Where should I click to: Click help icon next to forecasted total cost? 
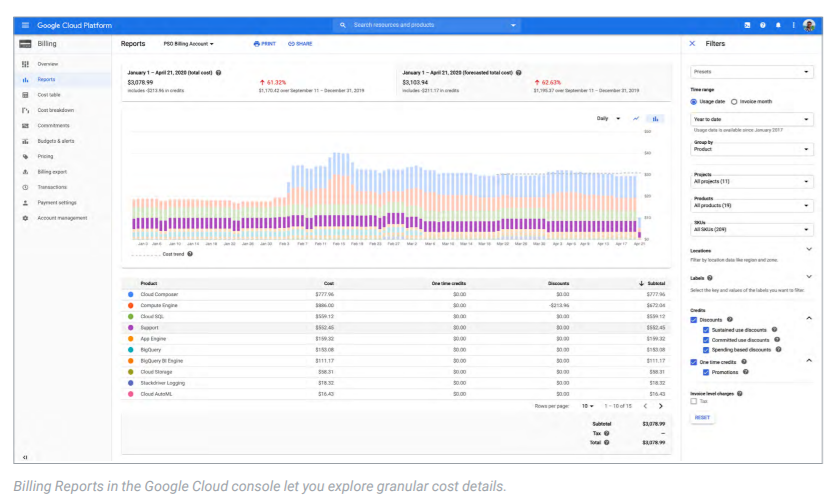[x=519, y=73]
